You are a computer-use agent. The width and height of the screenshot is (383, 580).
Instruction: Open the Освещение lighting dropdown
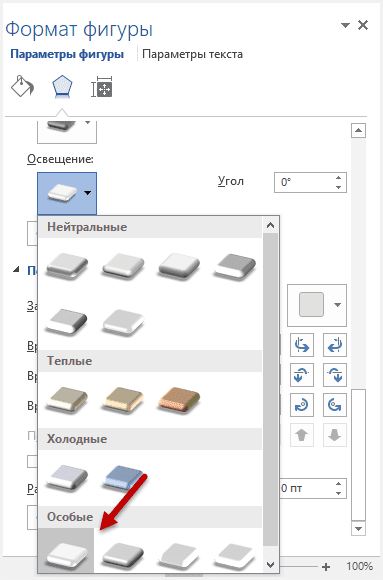click(x=67, y=193)
